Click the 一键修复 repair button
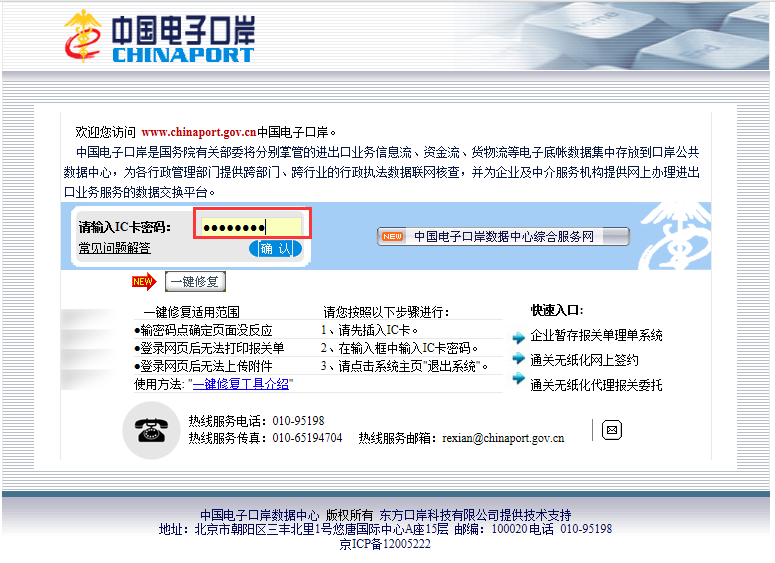The image size is (775, 563). coord(195,282)
